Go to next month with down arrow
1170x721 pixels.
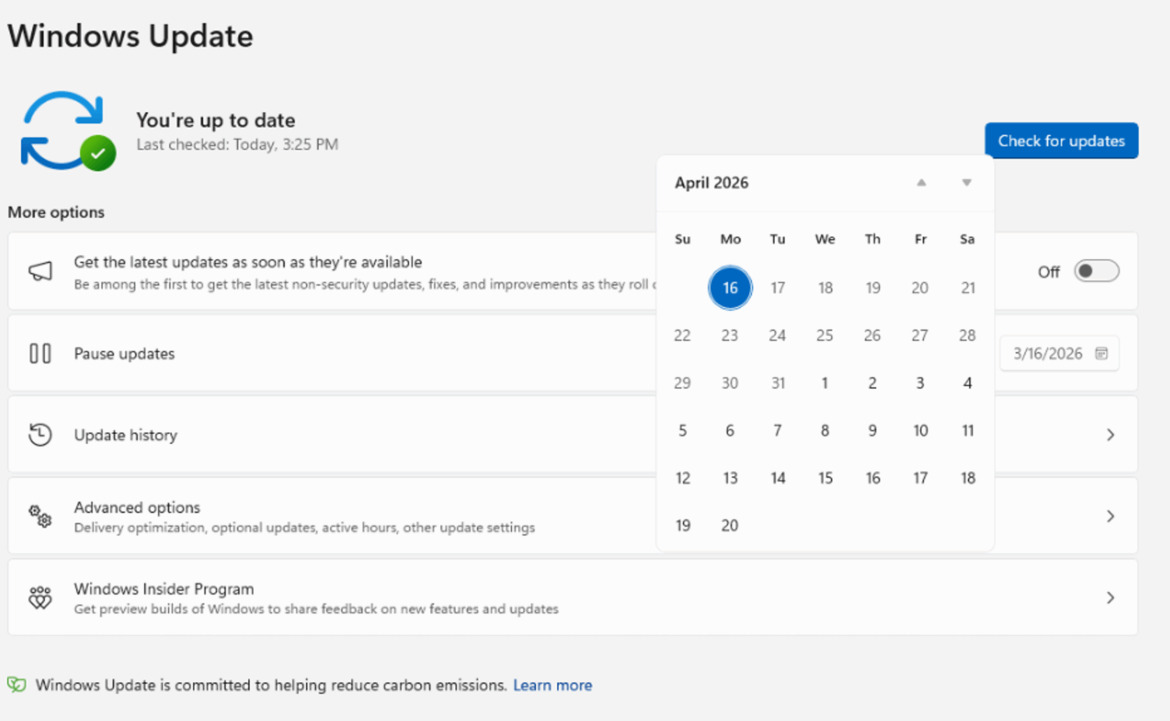tap(966, 183)
